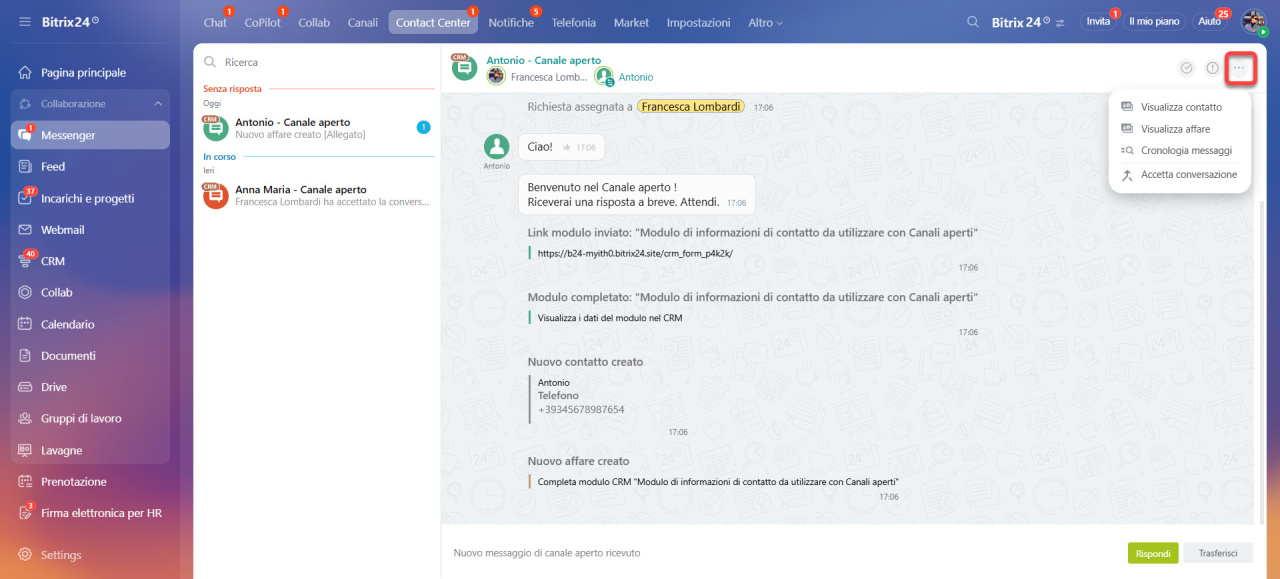
Task: Open the crm_form_p4k2k site link
Action: pos(635,254)
